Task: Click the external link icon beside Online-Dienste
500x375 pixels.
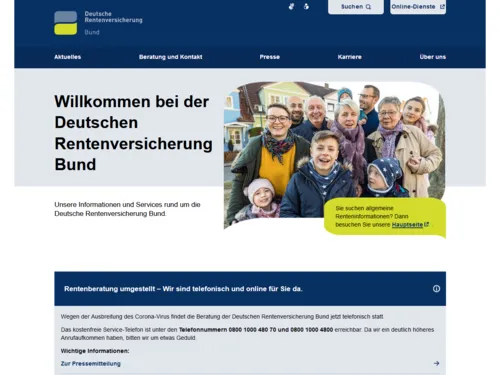Action: point(442,7)
